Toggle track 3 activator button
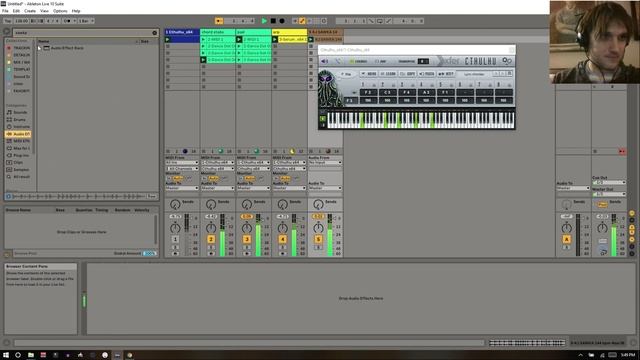This screenshot has width=640, height=360. point(247,239)
